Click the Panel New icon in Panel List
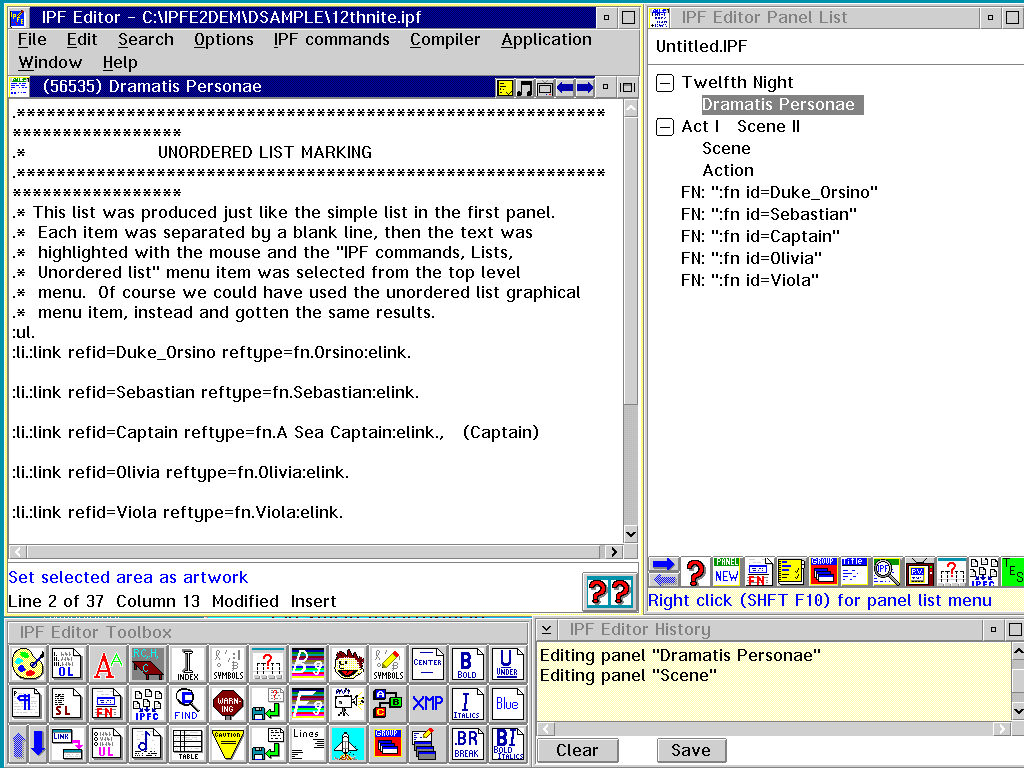The image size is (1024, 768). click(x=726, y=571)
